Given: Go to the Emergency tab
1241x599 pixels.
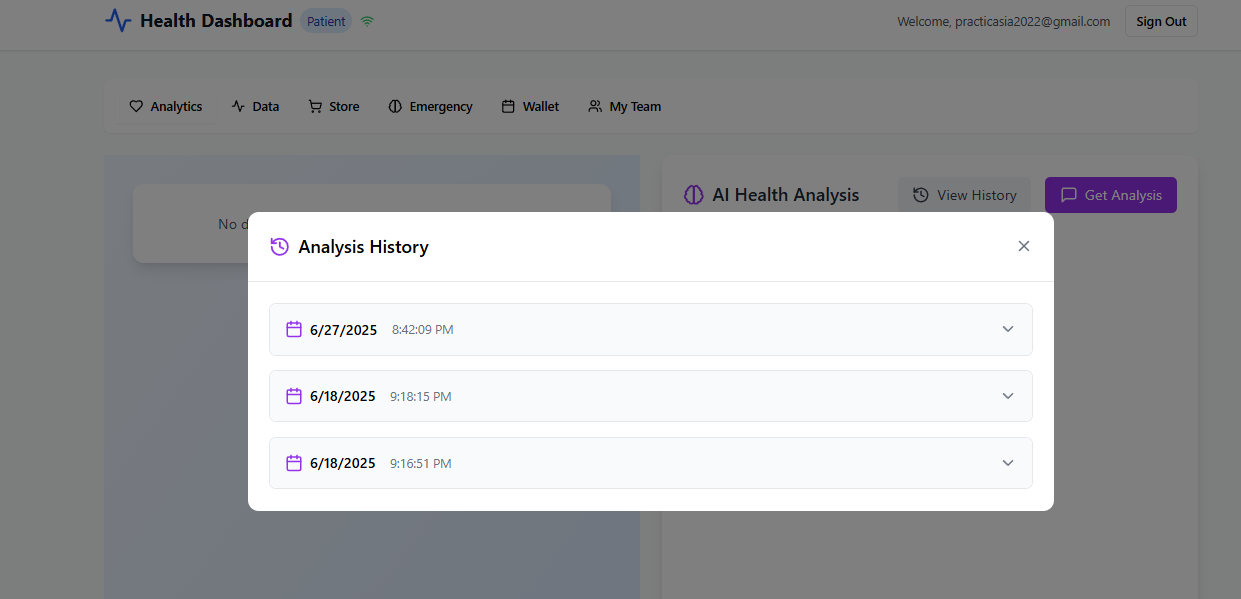Looking at the screenshot, I should coord(430,106).
